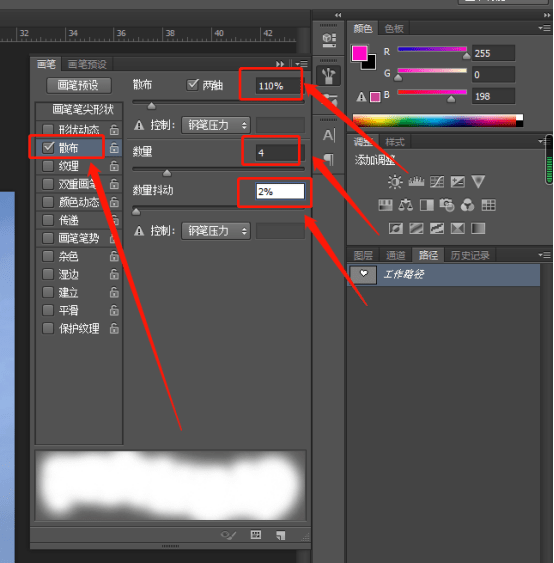Open the Color panel flyout menu
The width and height of the screenshot is (554, 563).
[544, 28]
